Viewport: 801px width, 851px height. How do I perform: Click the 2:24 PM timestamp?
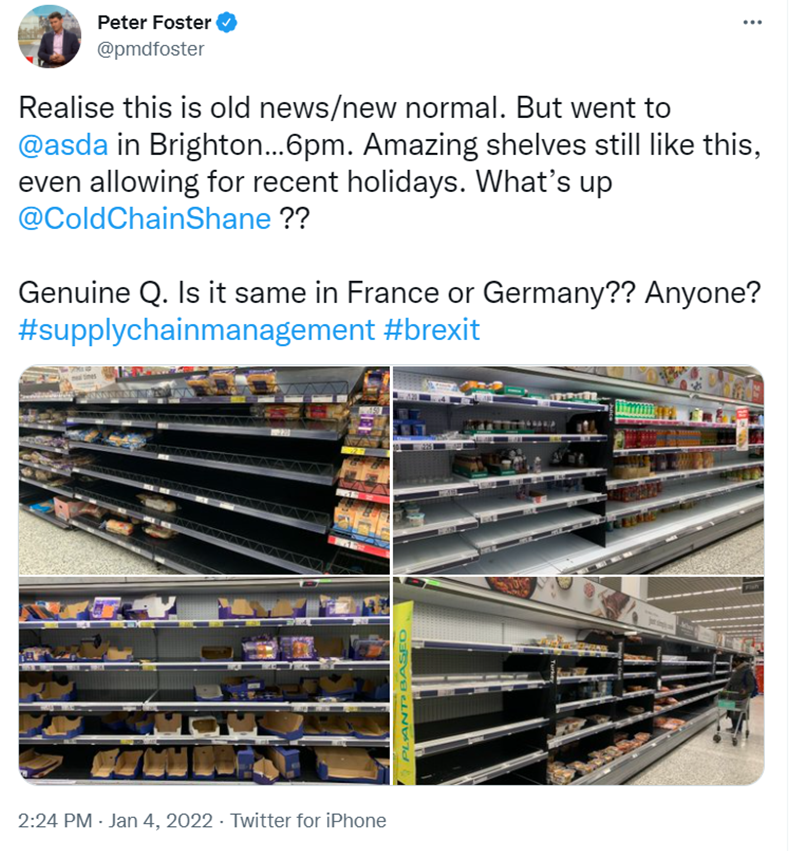55,821
